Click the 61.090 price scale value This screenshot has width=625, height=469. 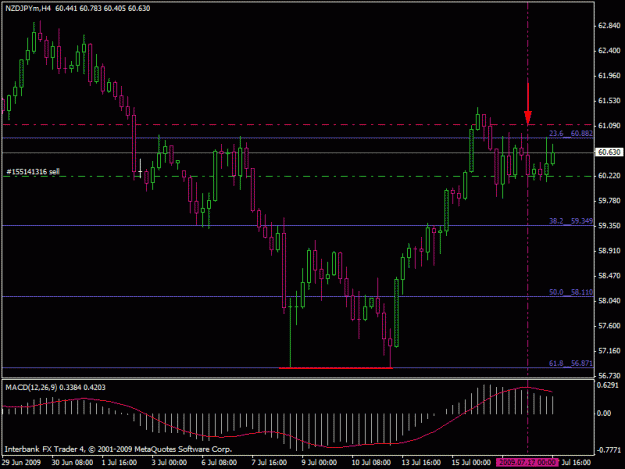(609, 126)
